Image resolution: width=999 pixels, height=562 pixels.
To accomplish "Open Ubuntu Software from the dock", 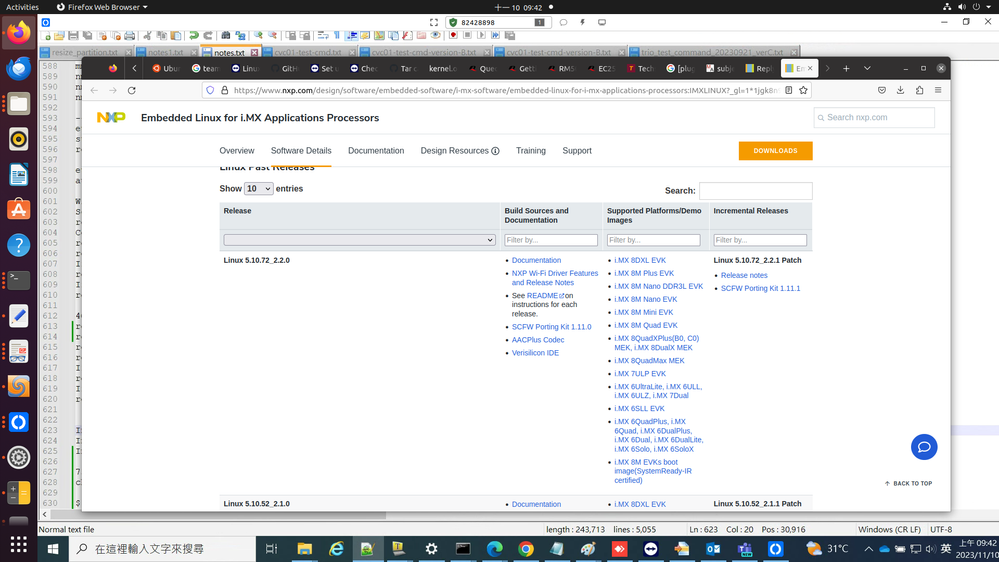I will 18,210.
